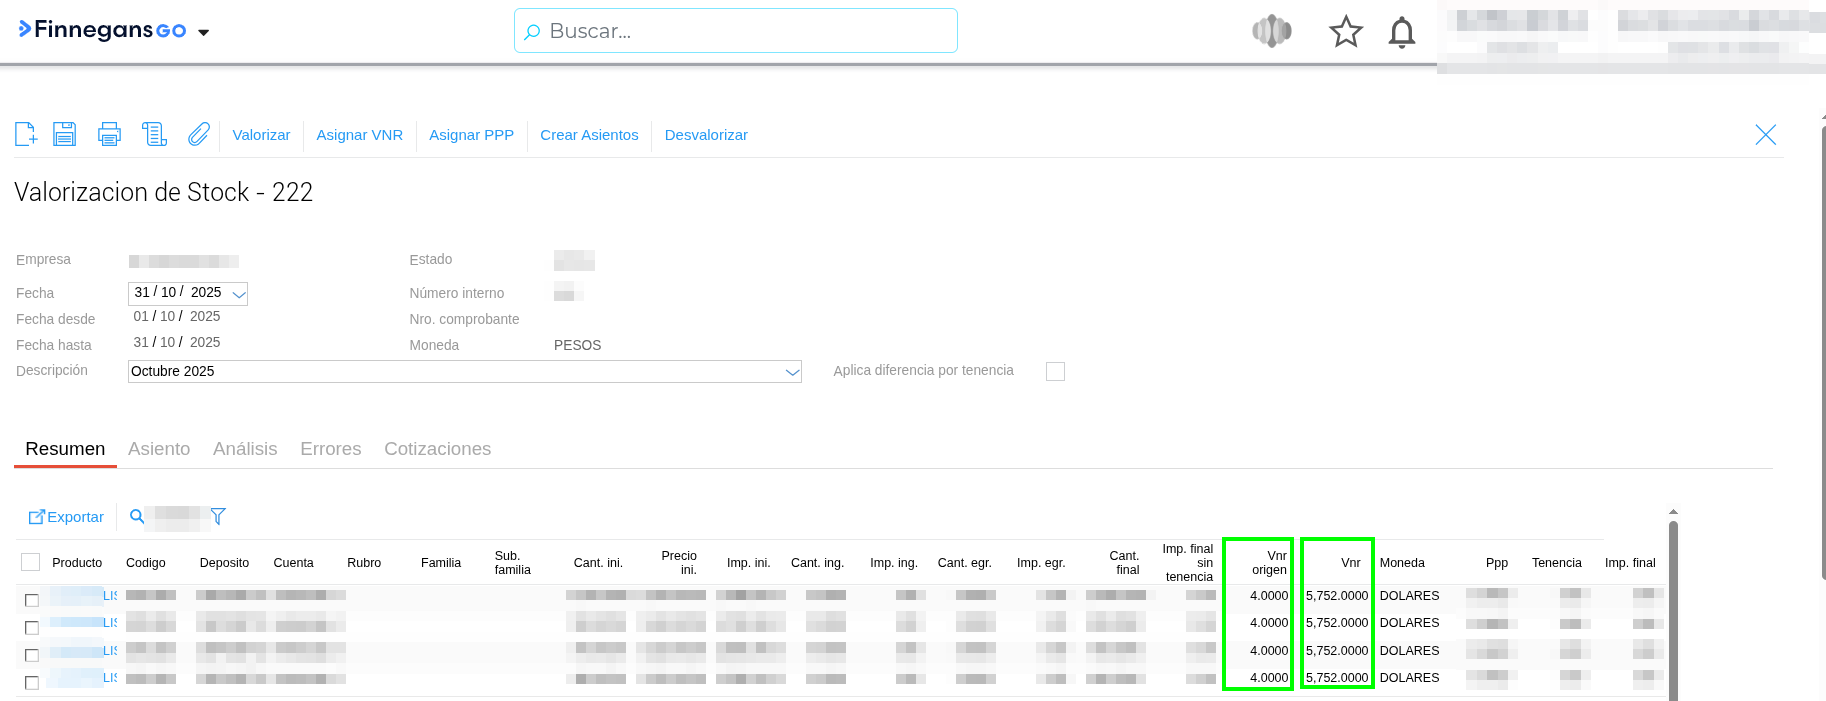The image size is (1826, 701).
Task: Open the Finnegans Go menu arrow
Action: (x=204, y=32)
